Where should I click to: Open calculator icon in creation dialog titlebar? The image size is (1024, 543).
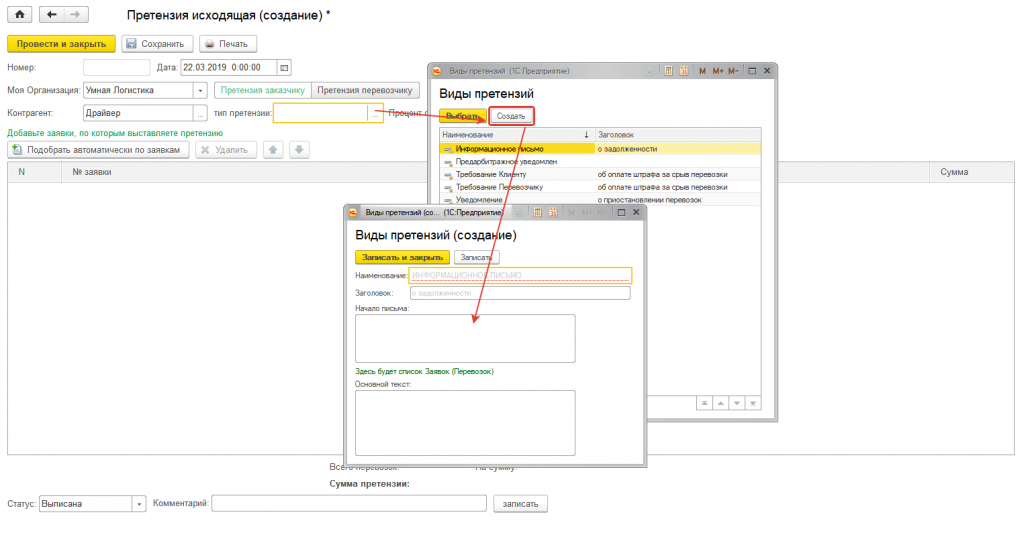pyautogui.click(x=537, y=212)
